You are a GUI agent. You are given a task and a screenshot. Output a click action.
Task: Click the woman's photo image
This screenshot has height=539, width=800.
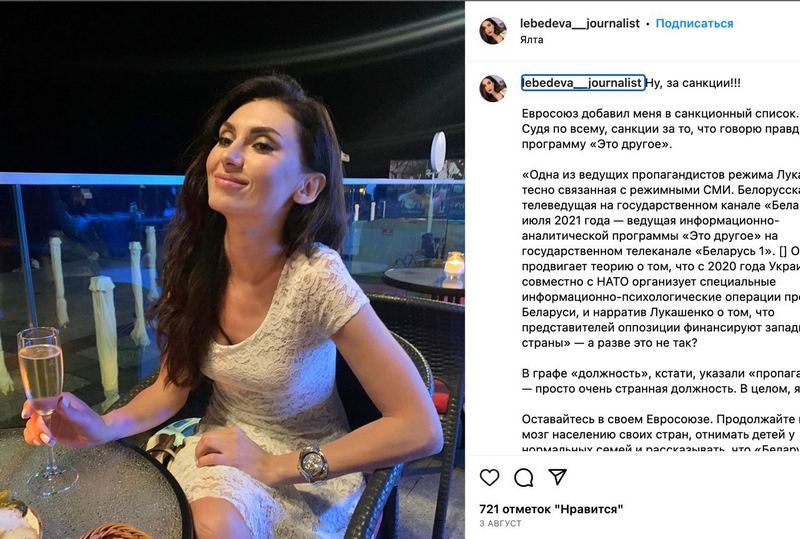(232, 271)
